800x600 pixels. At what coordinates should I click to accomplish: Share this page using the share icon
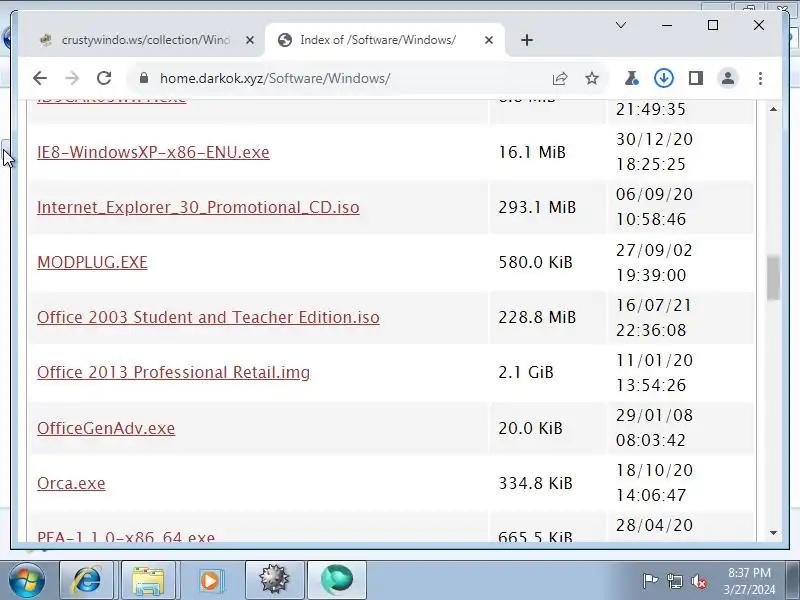click(560, 79)
